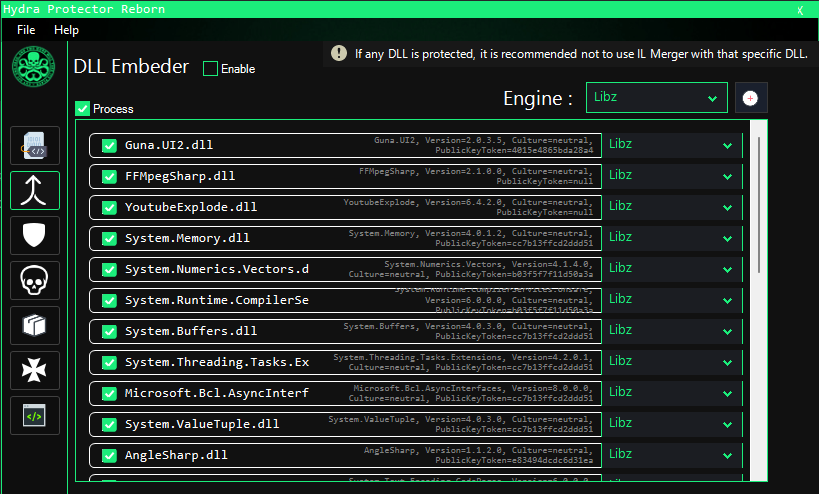The height and width of the screenshot is (494, 819).
Task: Toggle the DLL Embeder Enable checkbox
Action: (210, 69)
